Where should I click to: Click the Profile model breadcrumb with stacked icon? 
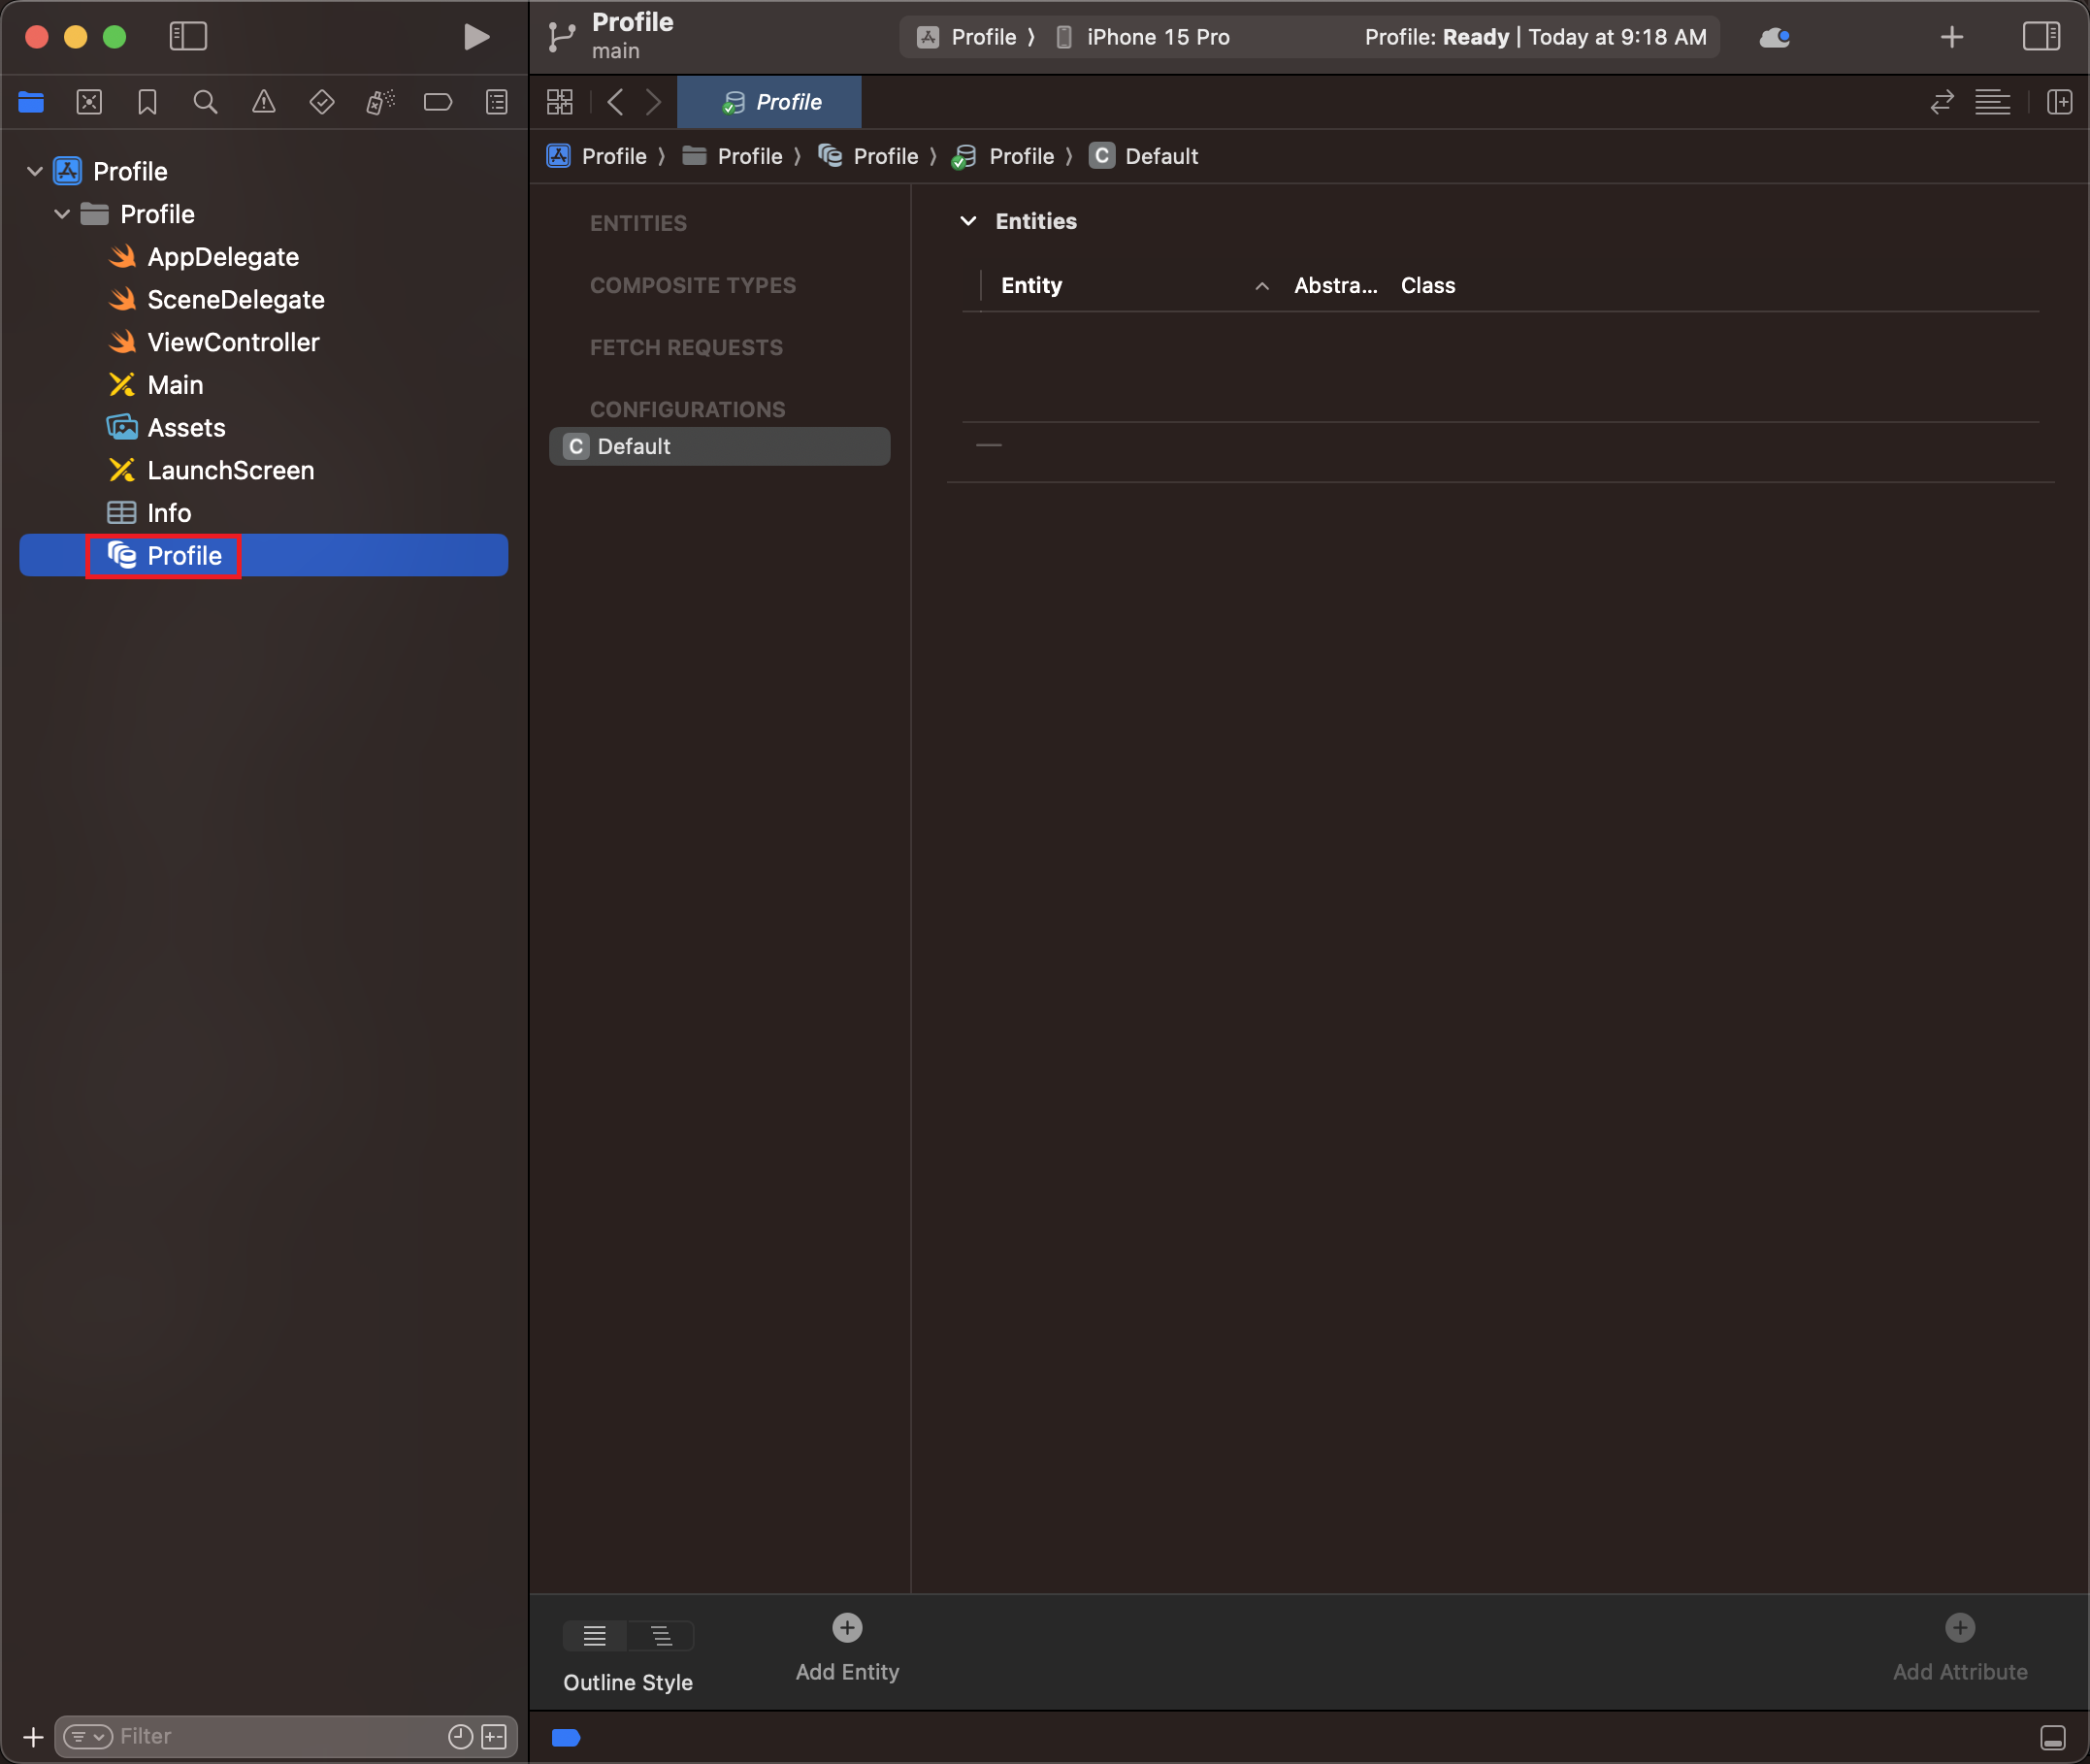coord(868,156)
